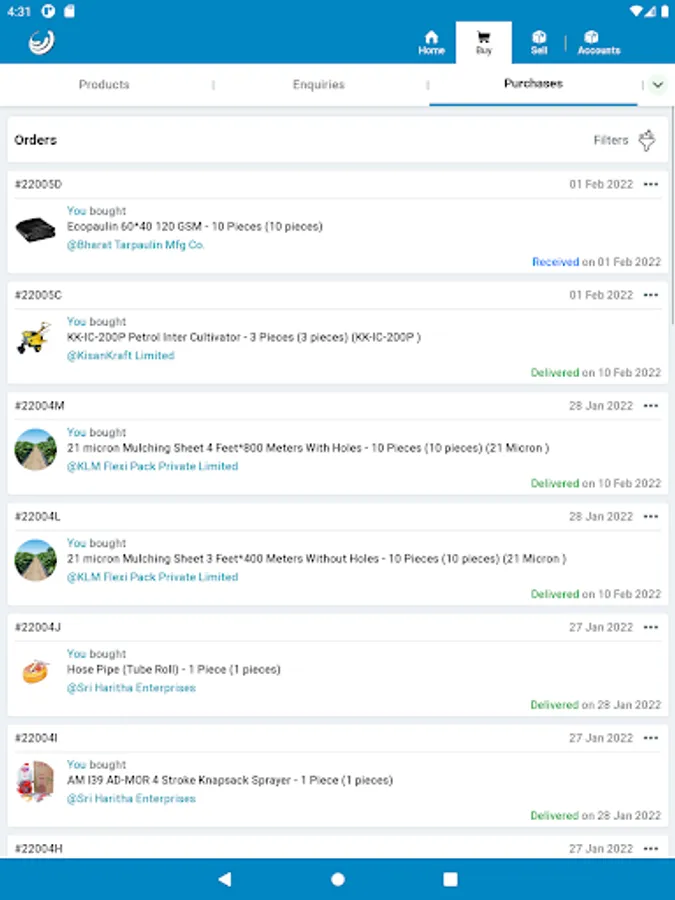View Petrol Inter Cultivator thumbnail
675x900 pixels.
point(34,338)
